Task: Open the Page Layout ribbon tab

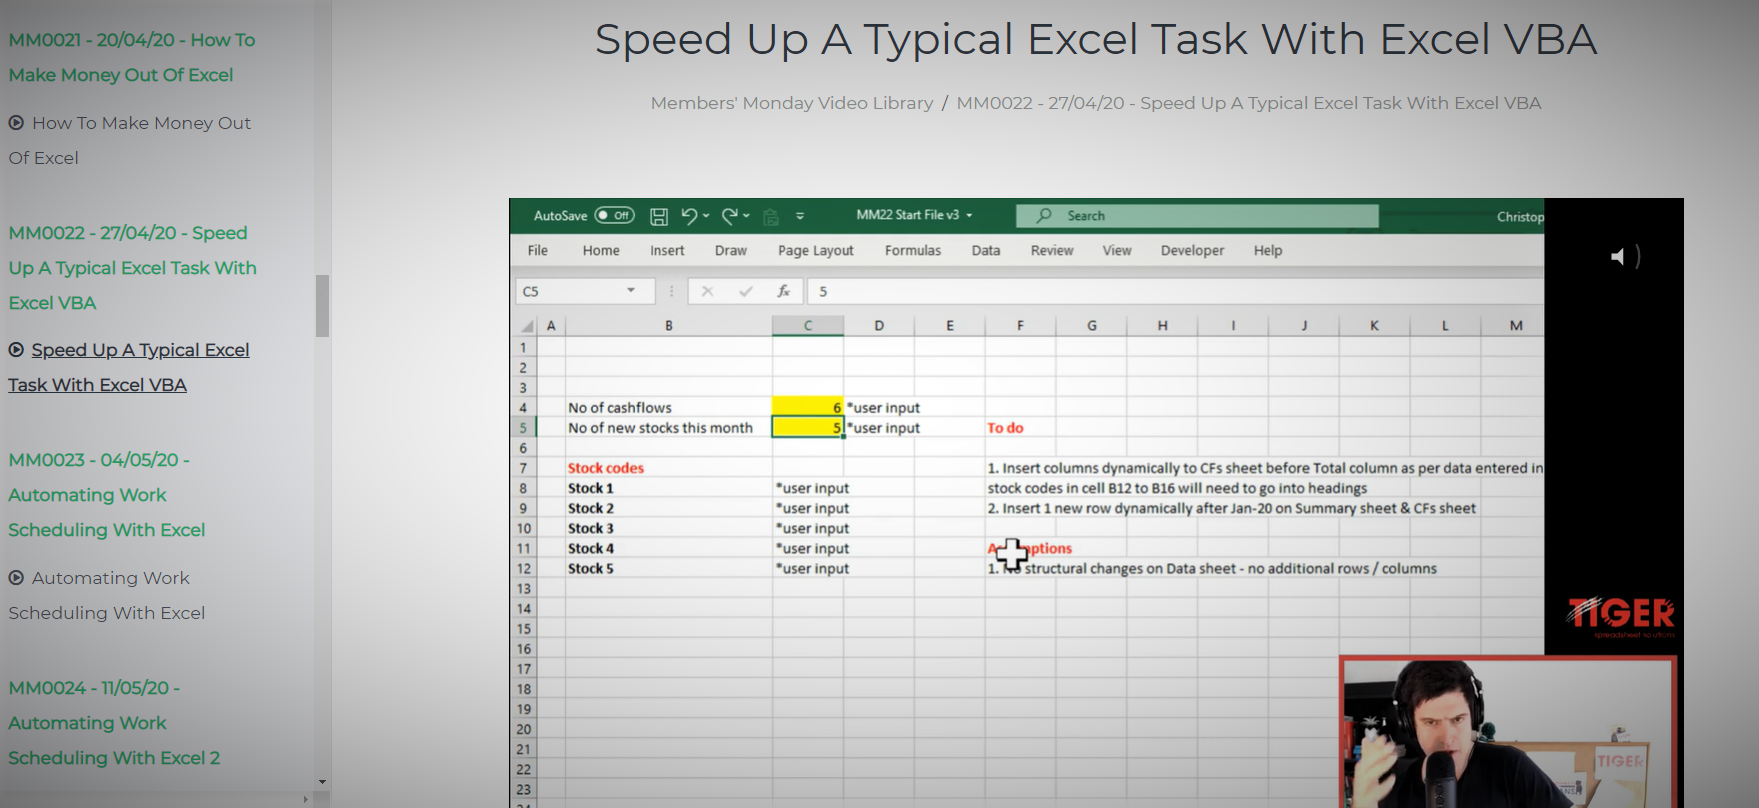Action: [x=815, y=250]
